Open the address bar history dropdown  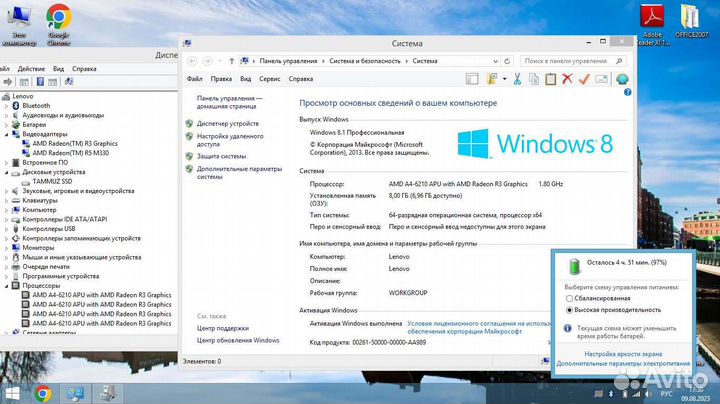click(x=495, y=61)
